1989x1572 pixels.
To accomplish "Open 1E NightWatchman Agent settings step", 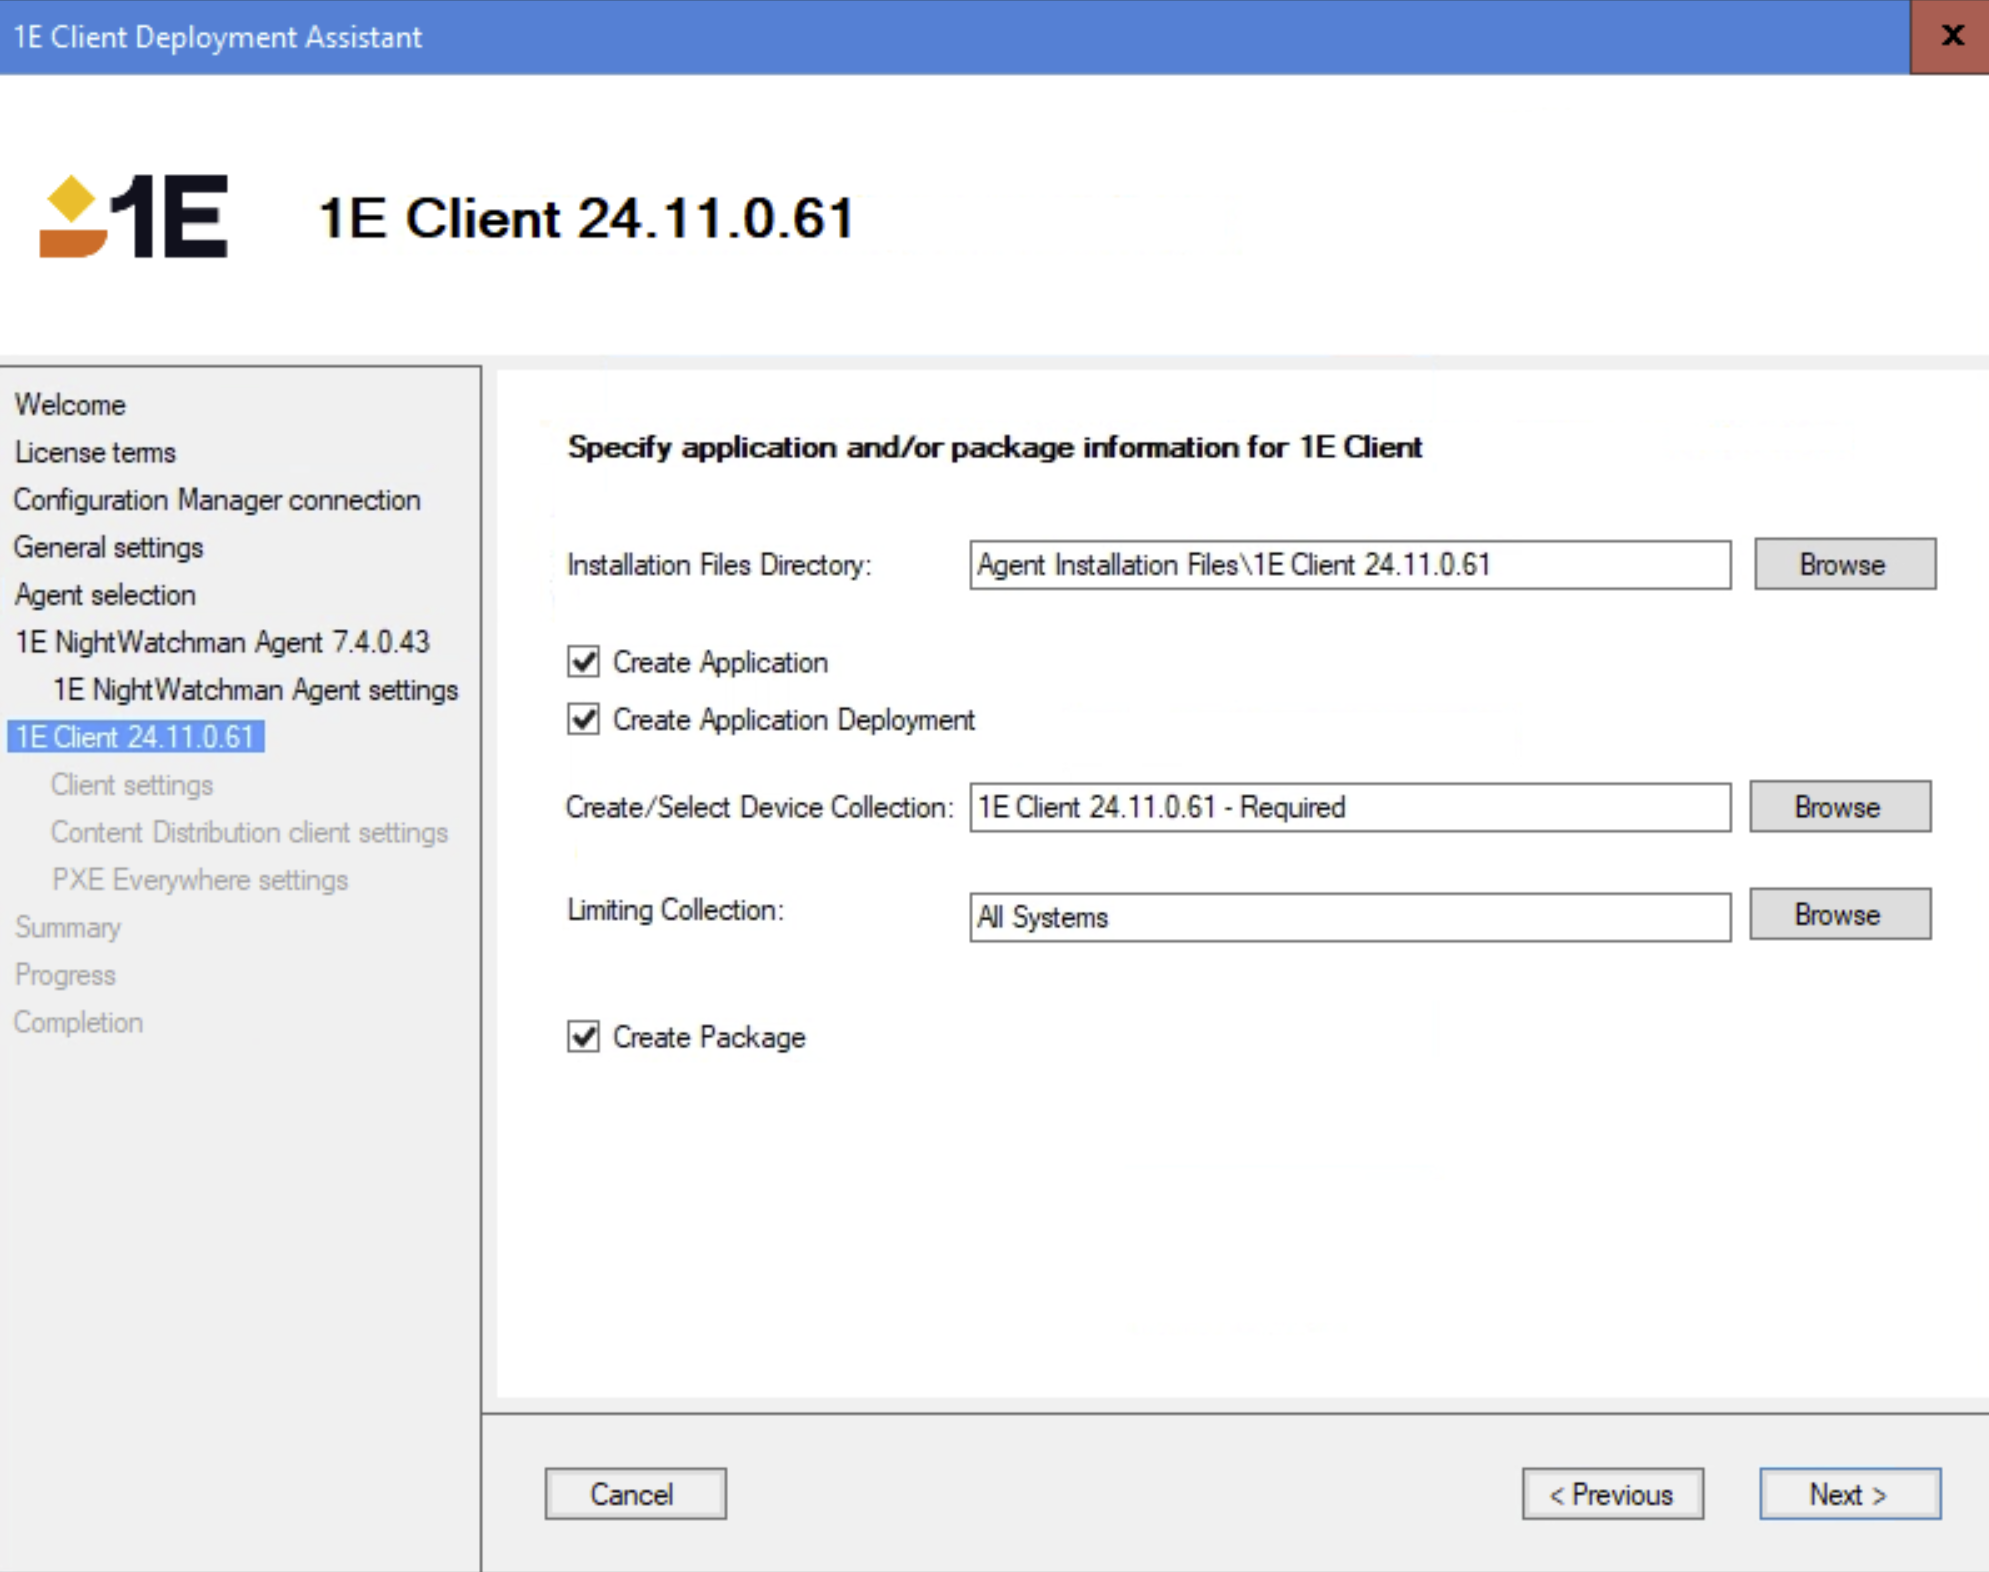I will [255, 690].
